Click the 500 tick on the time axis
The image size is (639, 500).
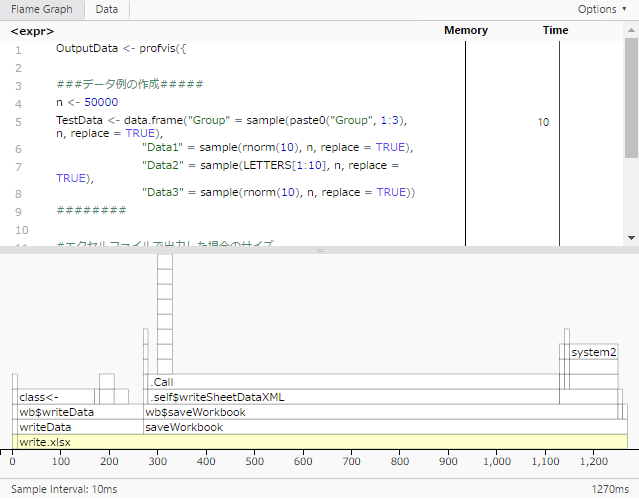[x=254, y=461]
